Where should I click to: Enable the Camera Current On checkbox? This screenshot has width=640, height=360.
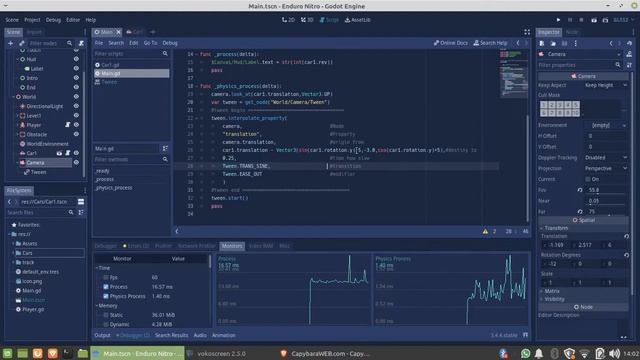[588, 179]
